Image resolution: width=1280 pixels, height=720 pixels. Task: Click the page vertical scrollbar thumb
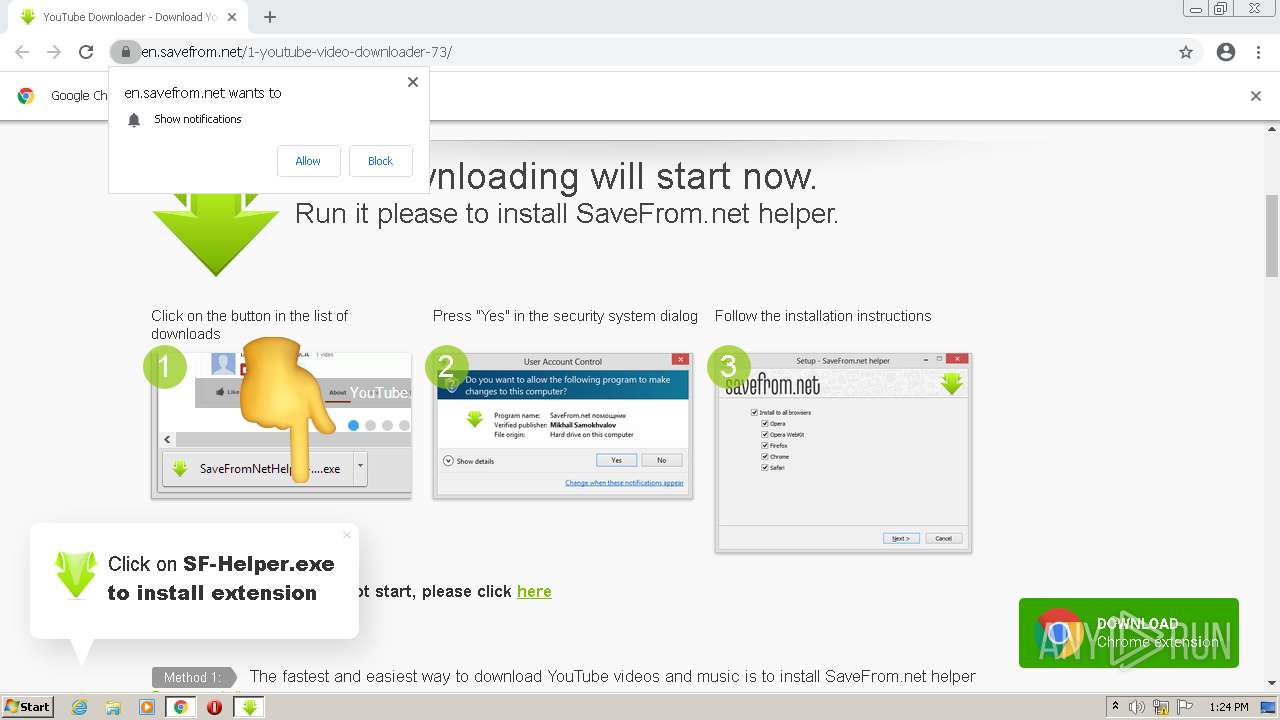[x=1272, y=235]
